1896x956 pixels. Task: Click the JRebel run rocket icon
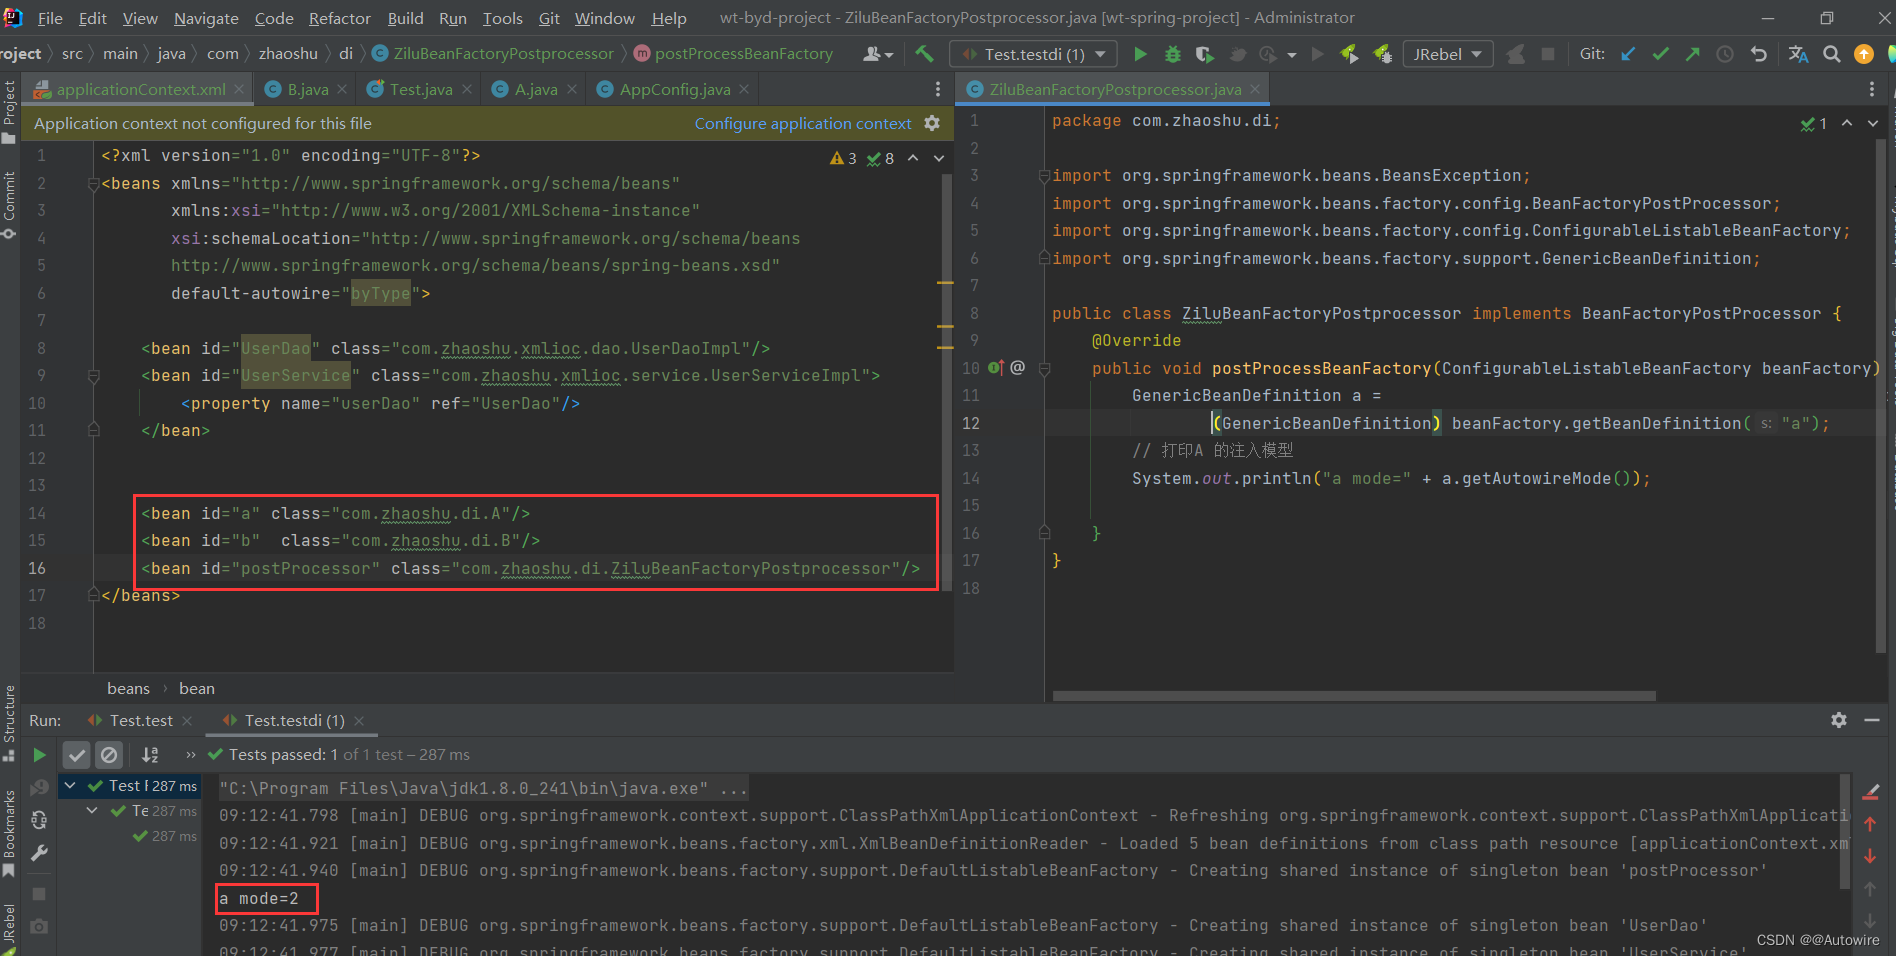(1349, 54)
